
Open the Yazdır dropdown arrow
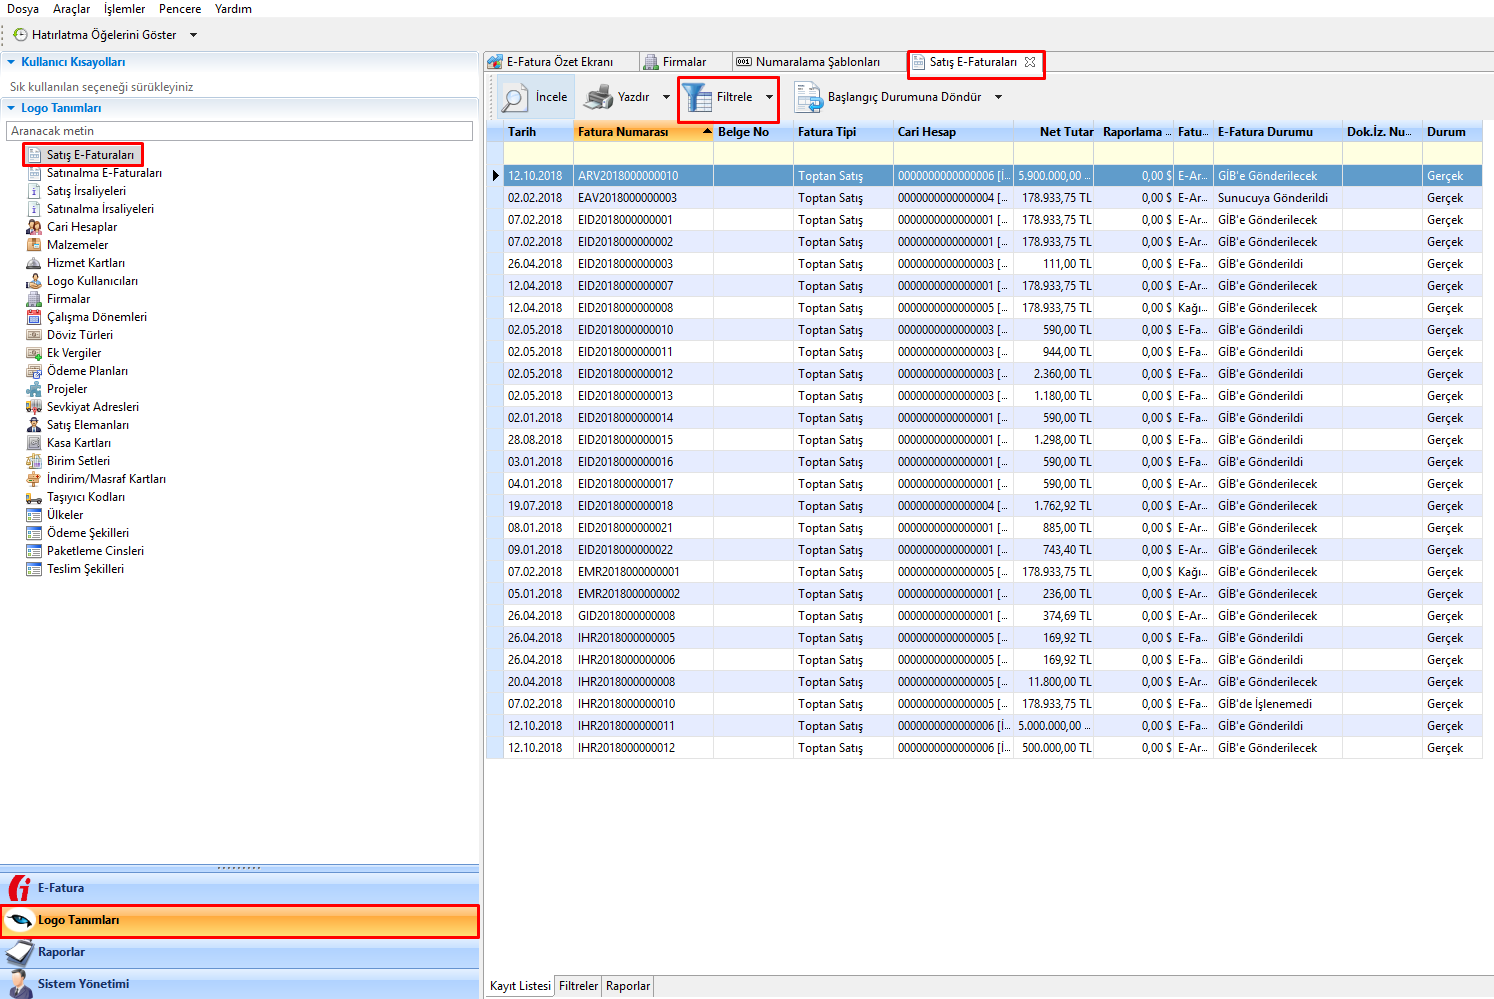click(666, 98)
